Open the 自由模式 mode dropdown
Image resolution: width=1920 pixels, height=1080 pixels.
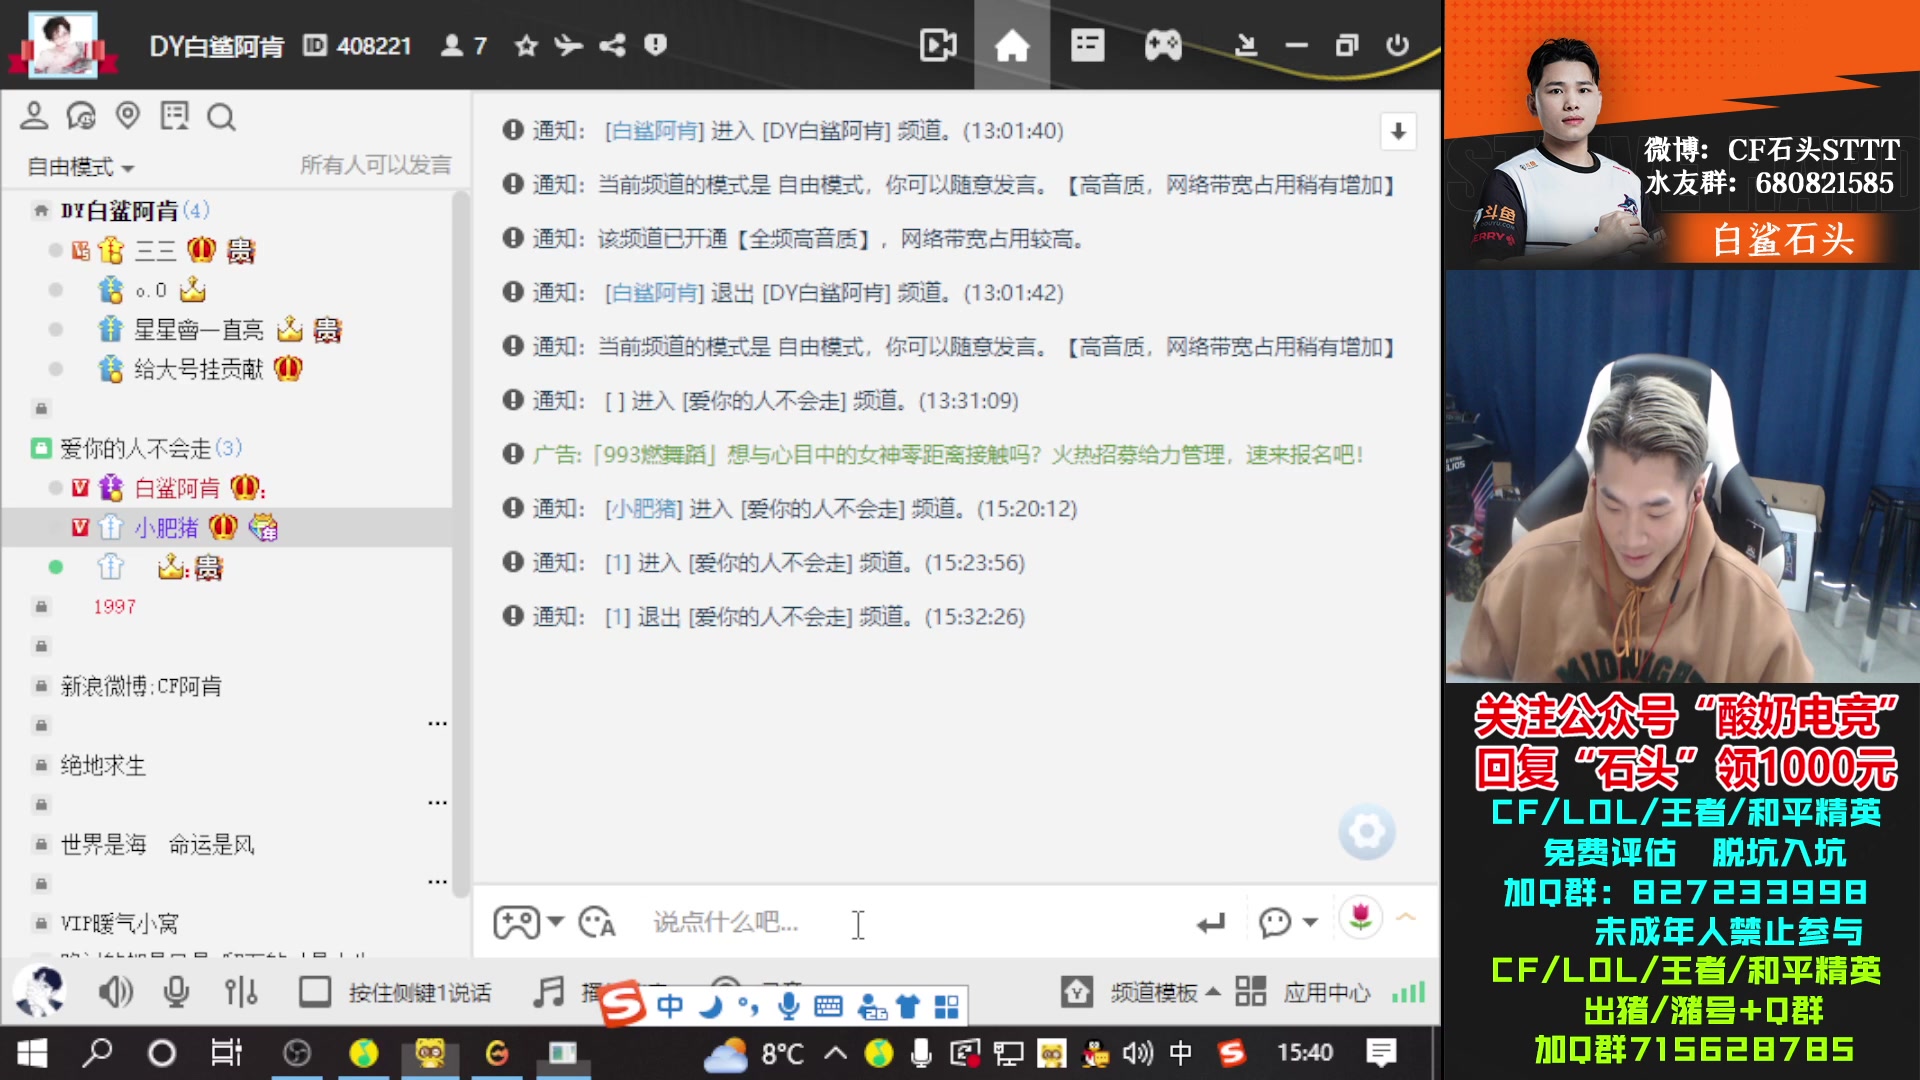(81, 167)
